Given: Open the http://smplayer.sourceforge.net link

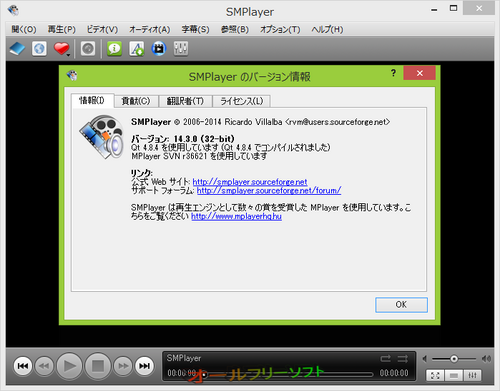Looking at the screenshot, I should [250, 182].
